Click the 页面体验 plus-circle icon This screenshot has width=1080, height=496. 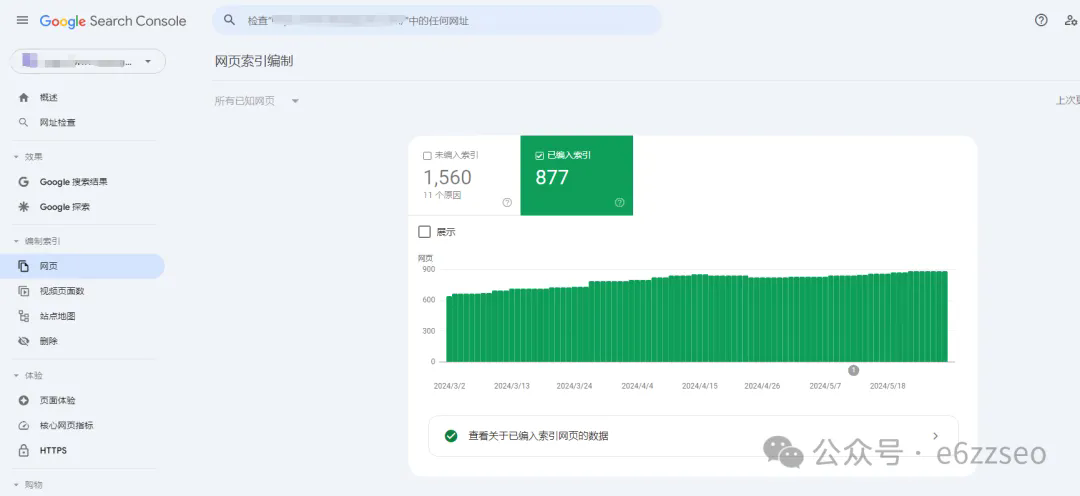[23, 400]
